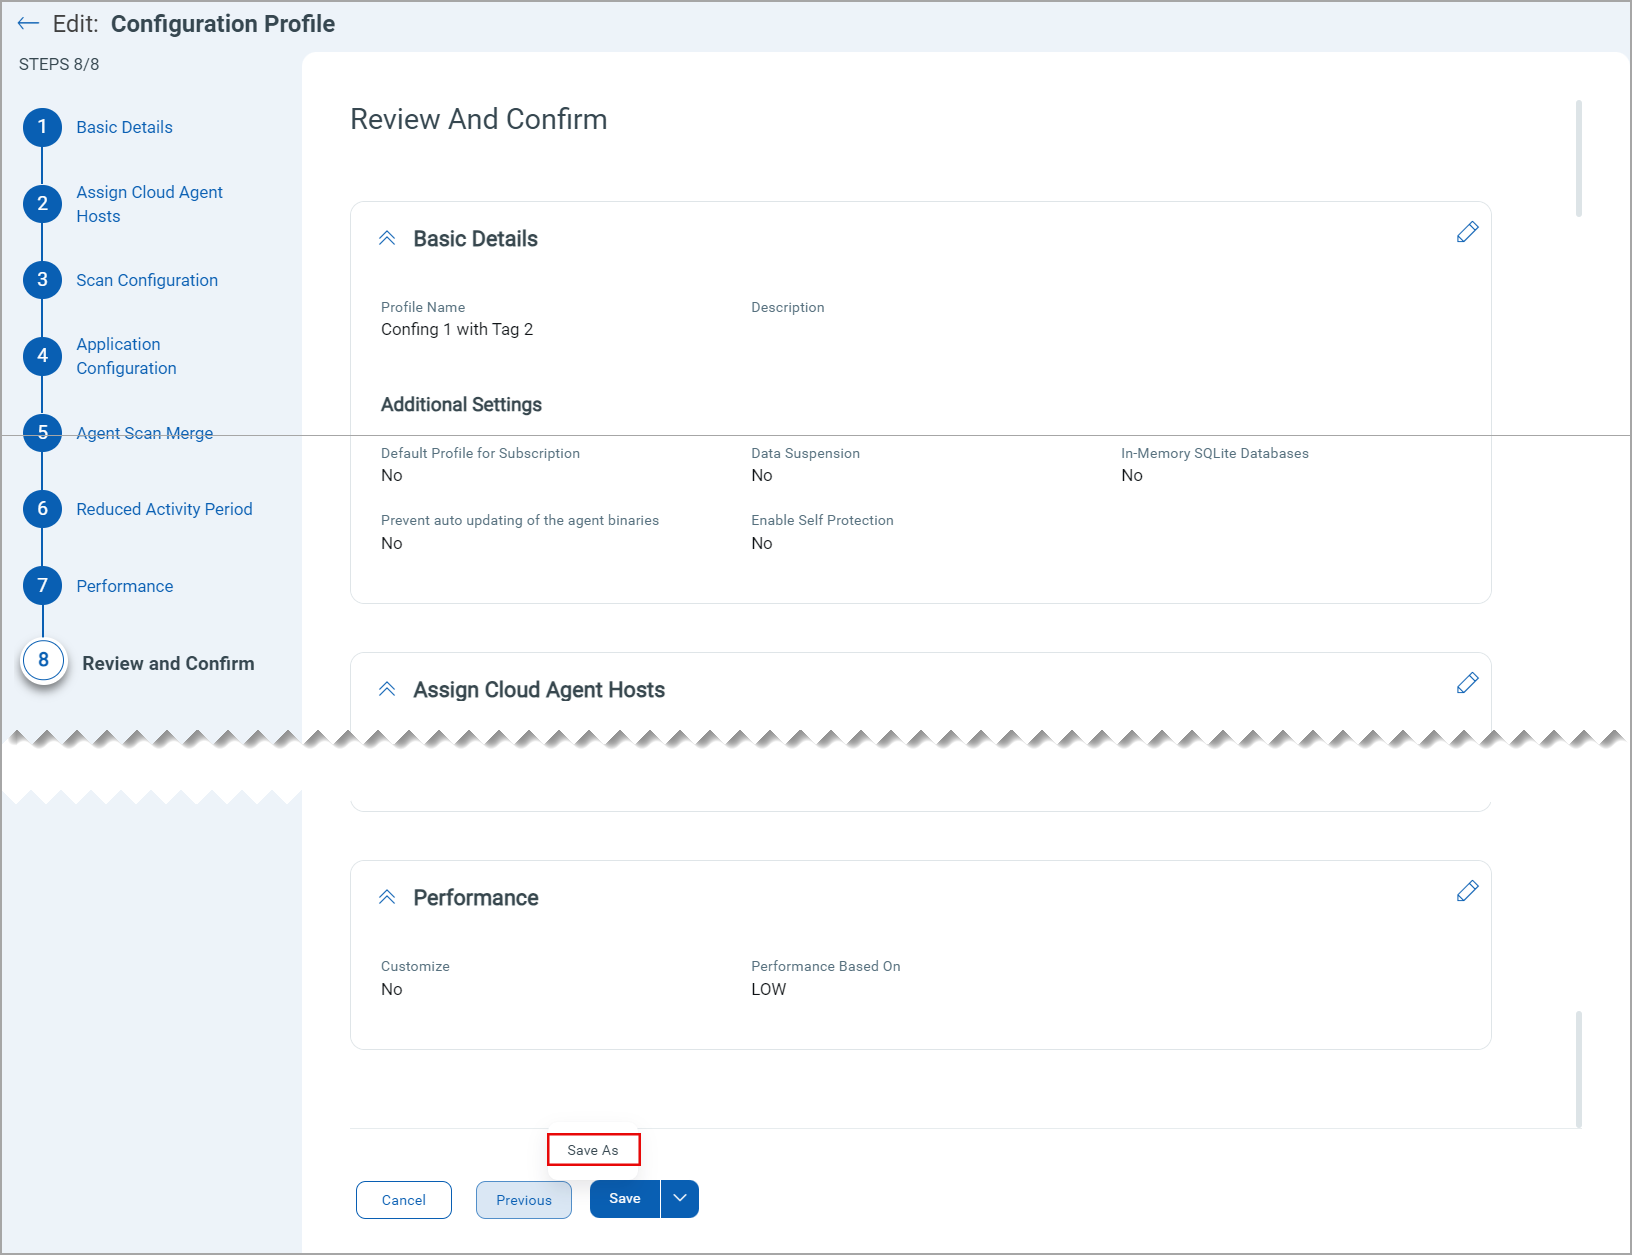Viewport: 1632px width, 1255px height.
Task: Go to Scan Configuration step
Action: pos(147,280)
